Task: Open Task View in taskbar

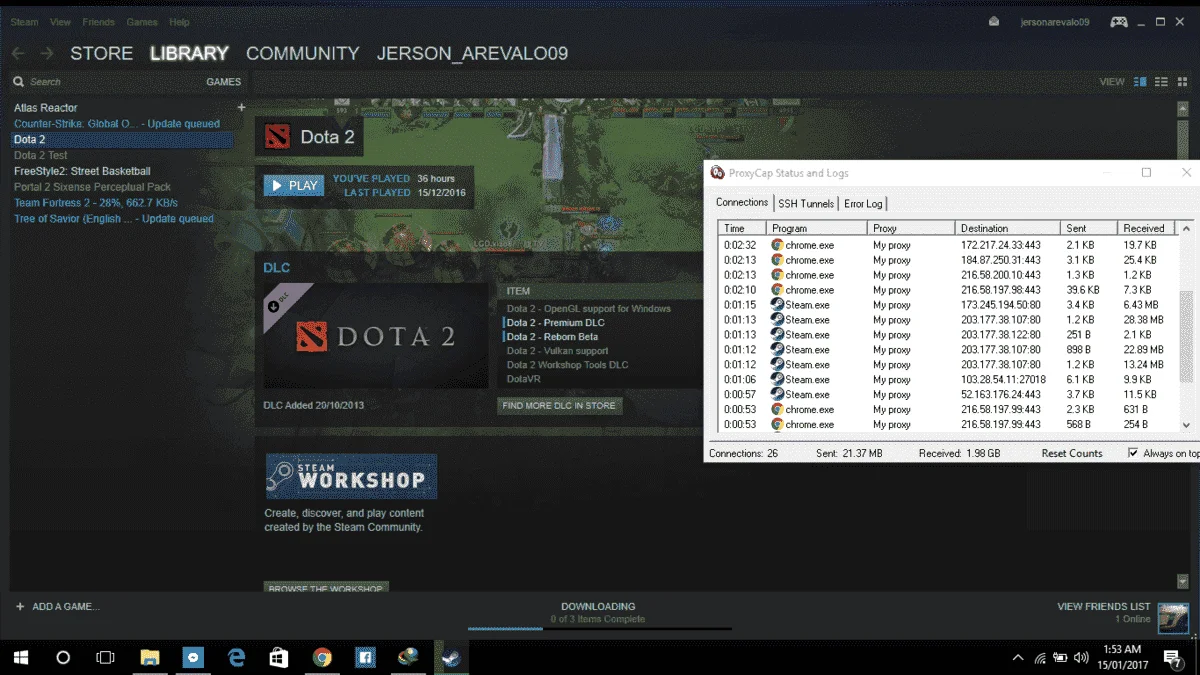Action: (x=105, y=657)
